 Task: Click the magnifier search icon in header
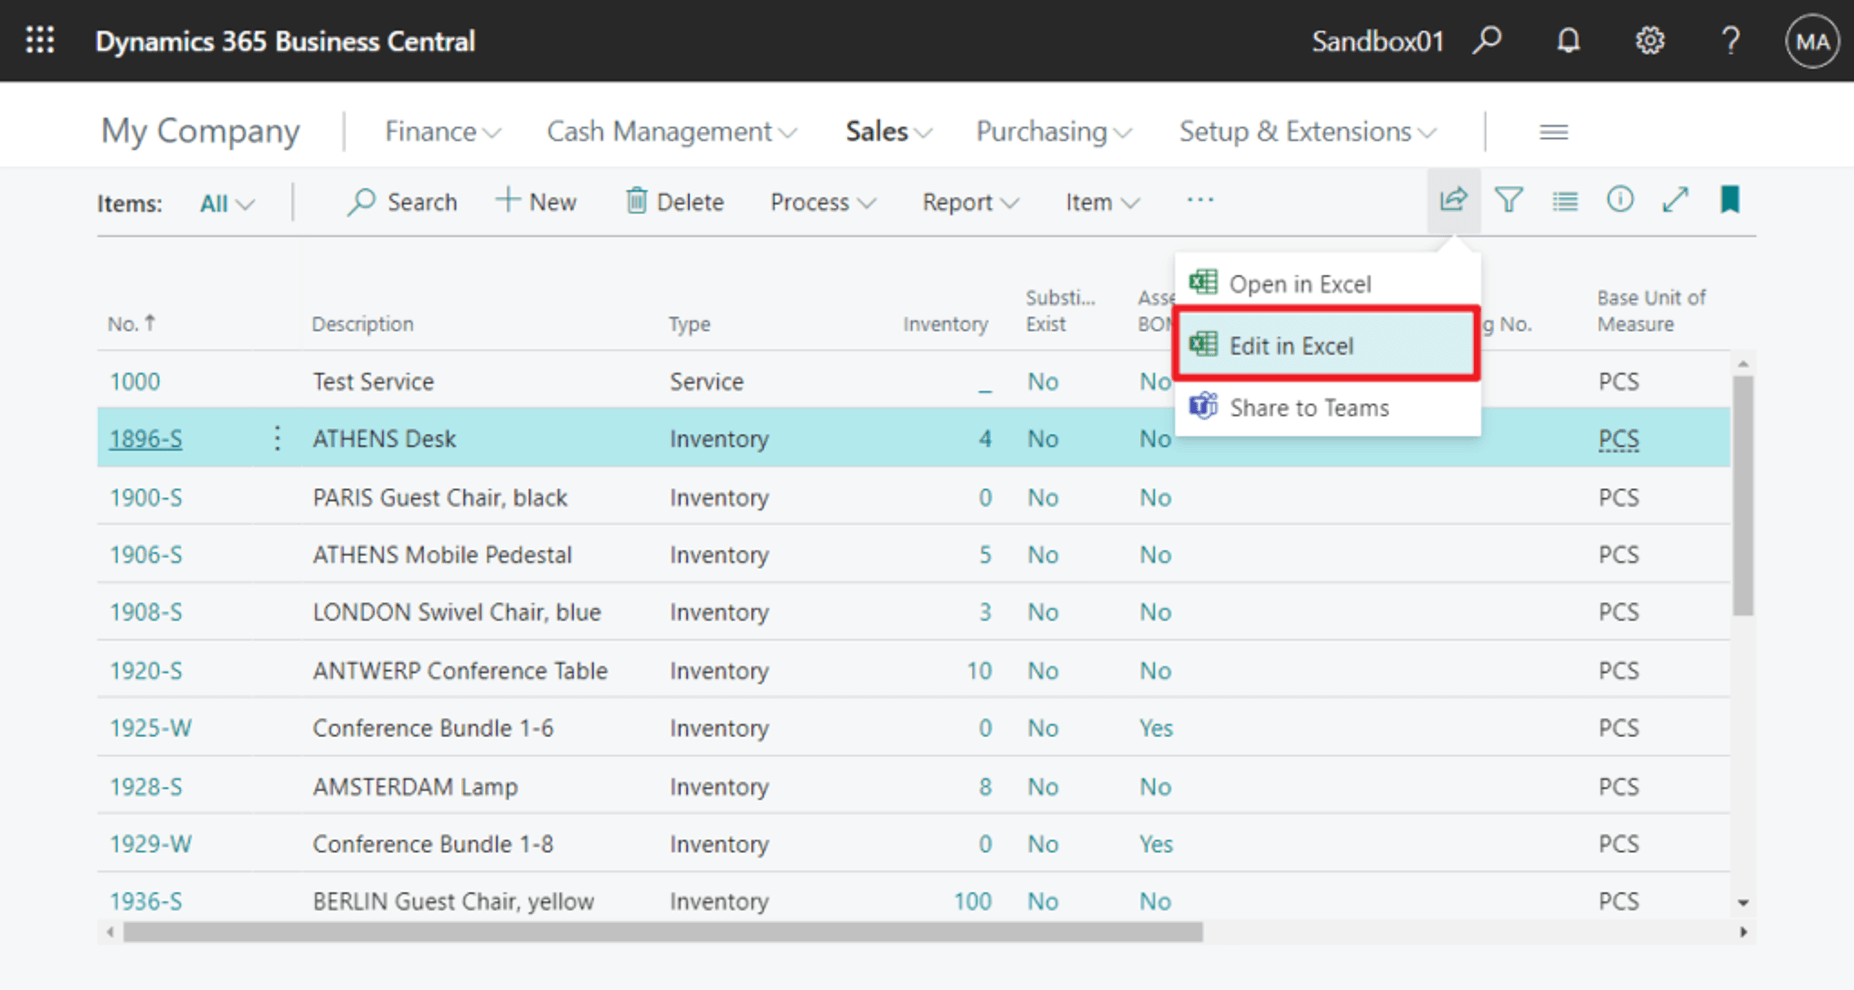click(1487, 41)
